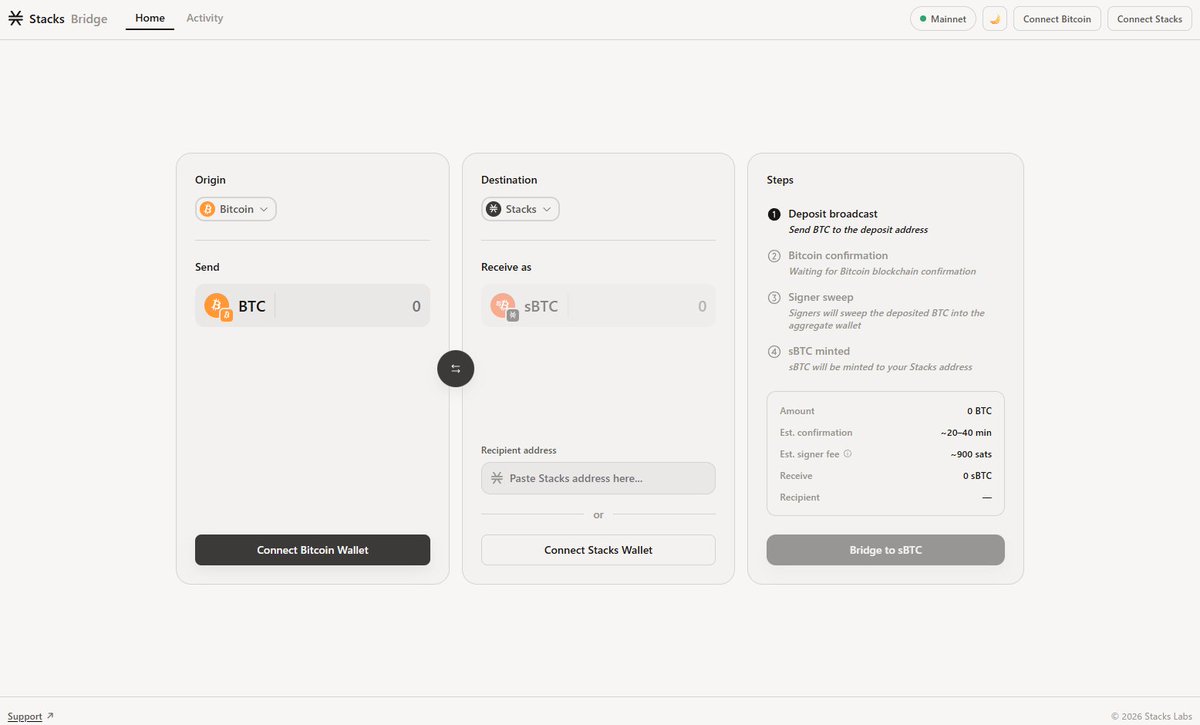1200x725 pixels.
Task: Click the Stacks icon in recipient address field
Action: pyautogui.click(x=496, y=478)
